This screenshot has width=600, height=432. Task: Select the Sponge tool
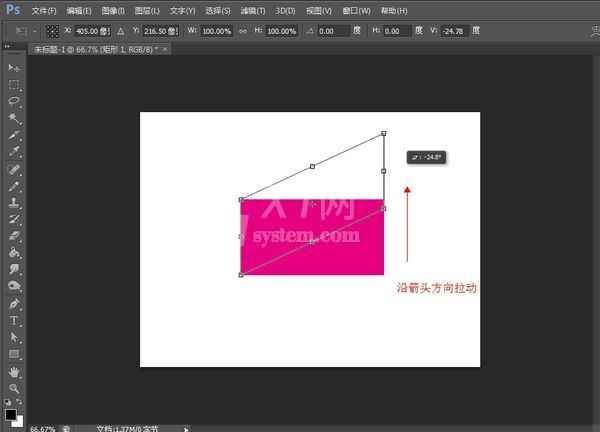click(x=14, y=285)
